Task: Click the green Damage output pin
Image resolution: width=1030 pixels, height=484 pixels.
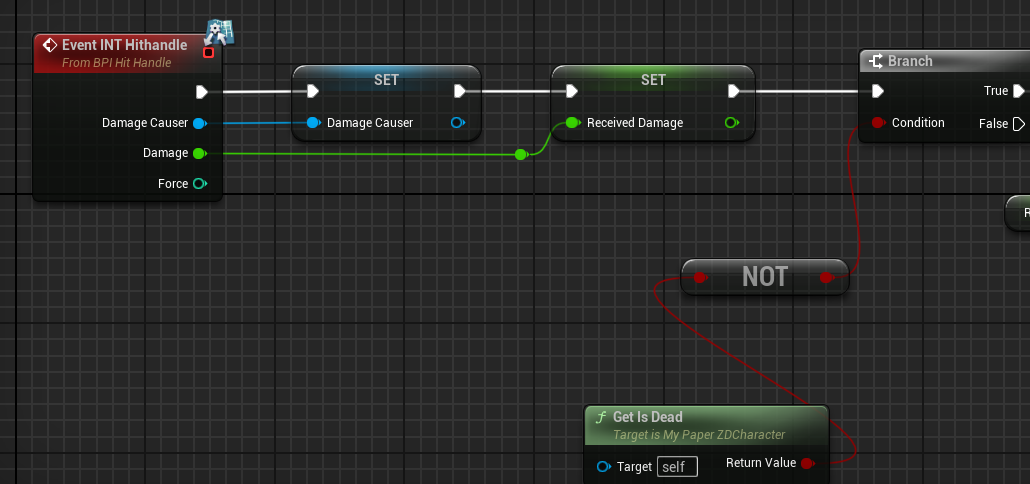Action: (x=200, y=153)
